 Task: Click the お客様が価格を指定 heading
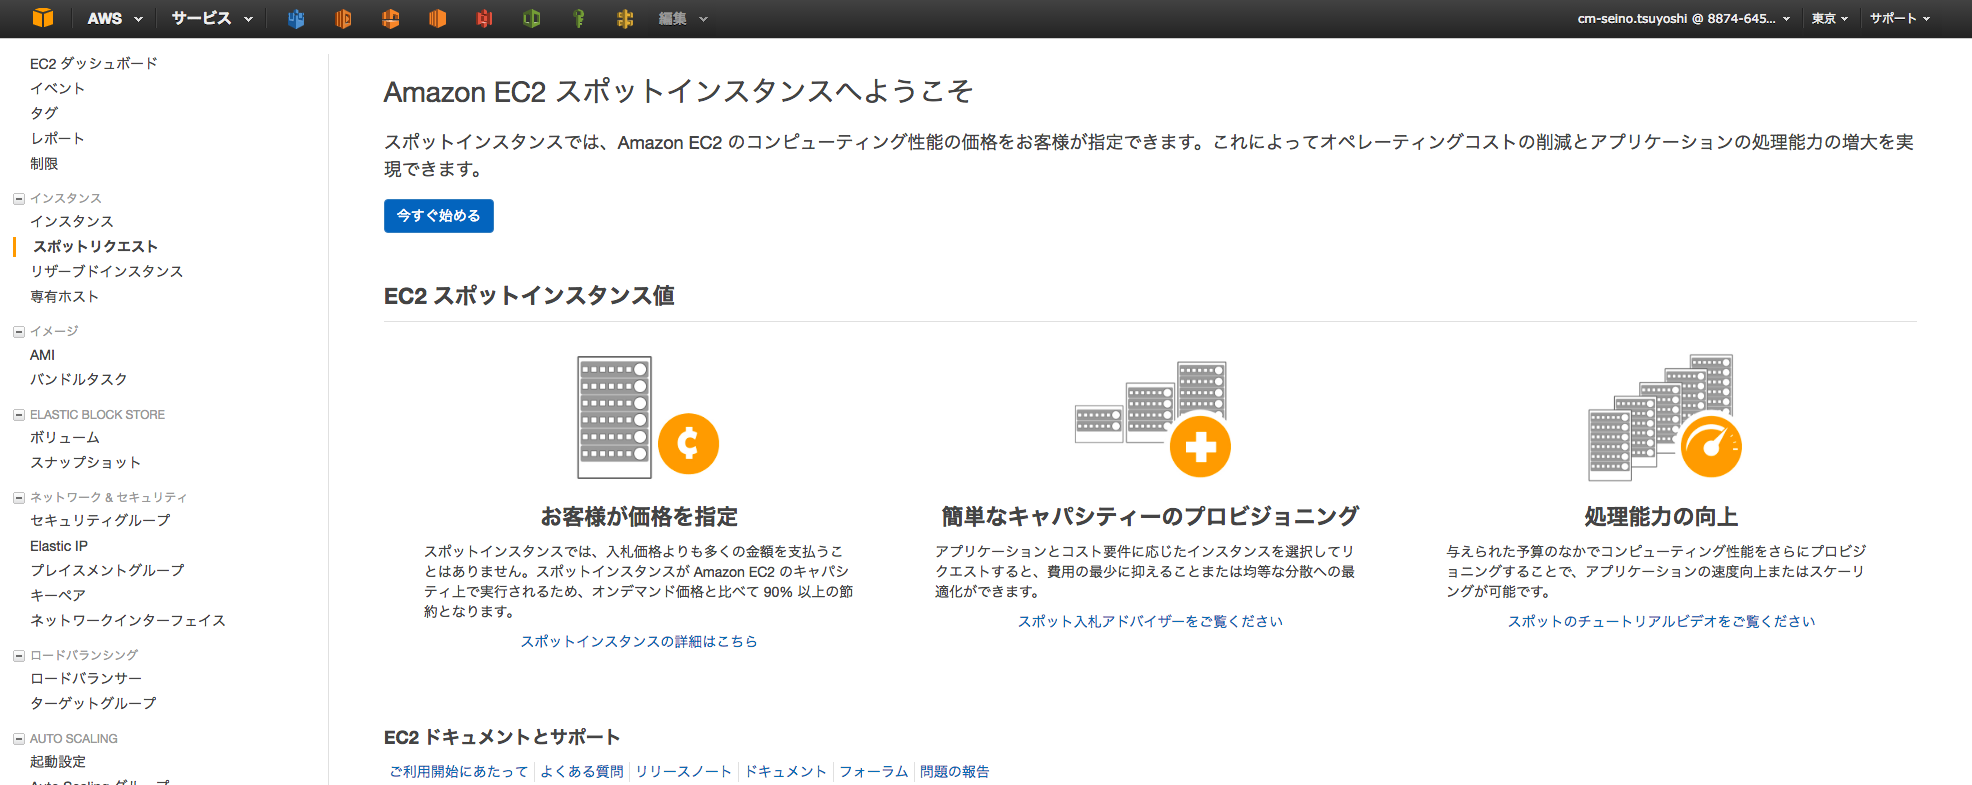point(639,516)
